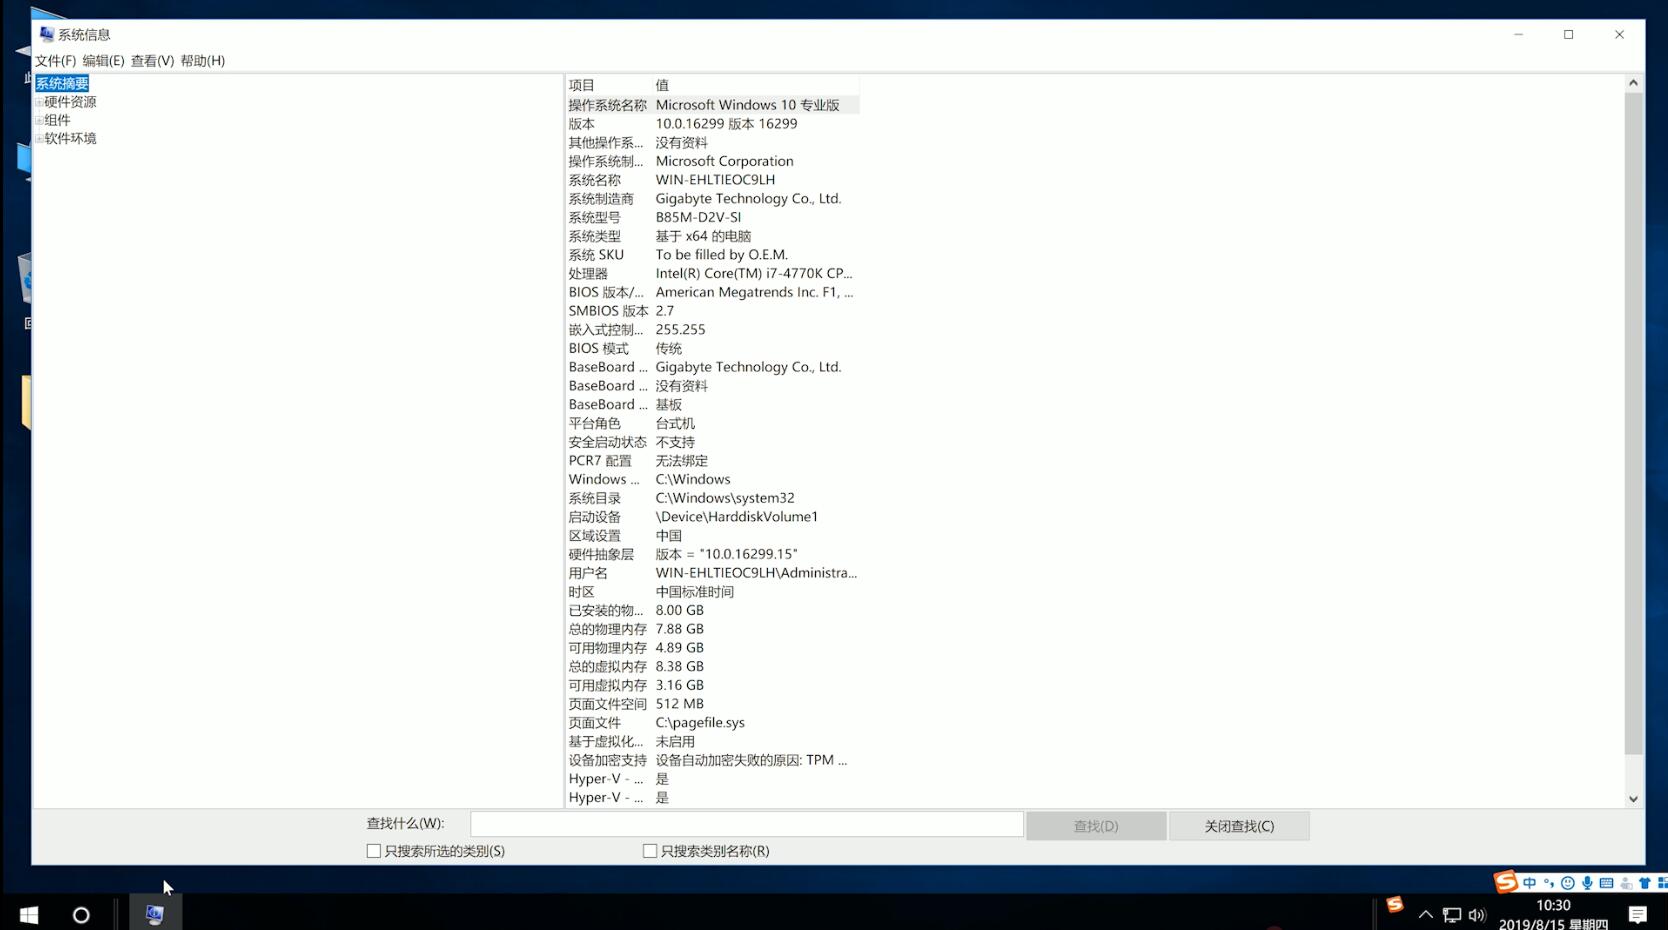The height and width of the screenshot is (930, 1668).
Task: Open the toolbox grid icon on Sogou bar
Action: [1662, 883]
